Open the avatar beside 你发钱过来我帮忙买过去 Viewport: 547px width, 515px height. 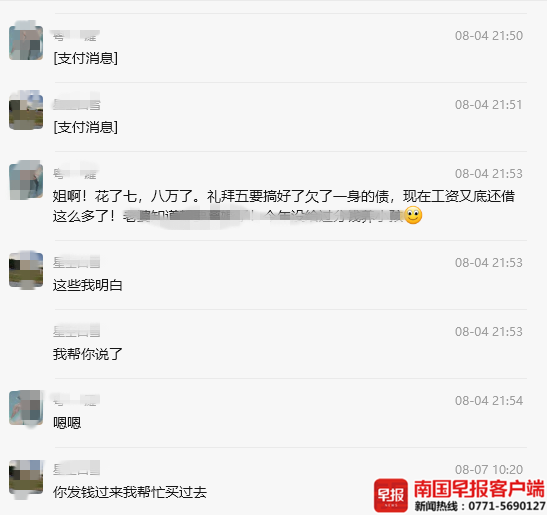(x=26, y=477)
